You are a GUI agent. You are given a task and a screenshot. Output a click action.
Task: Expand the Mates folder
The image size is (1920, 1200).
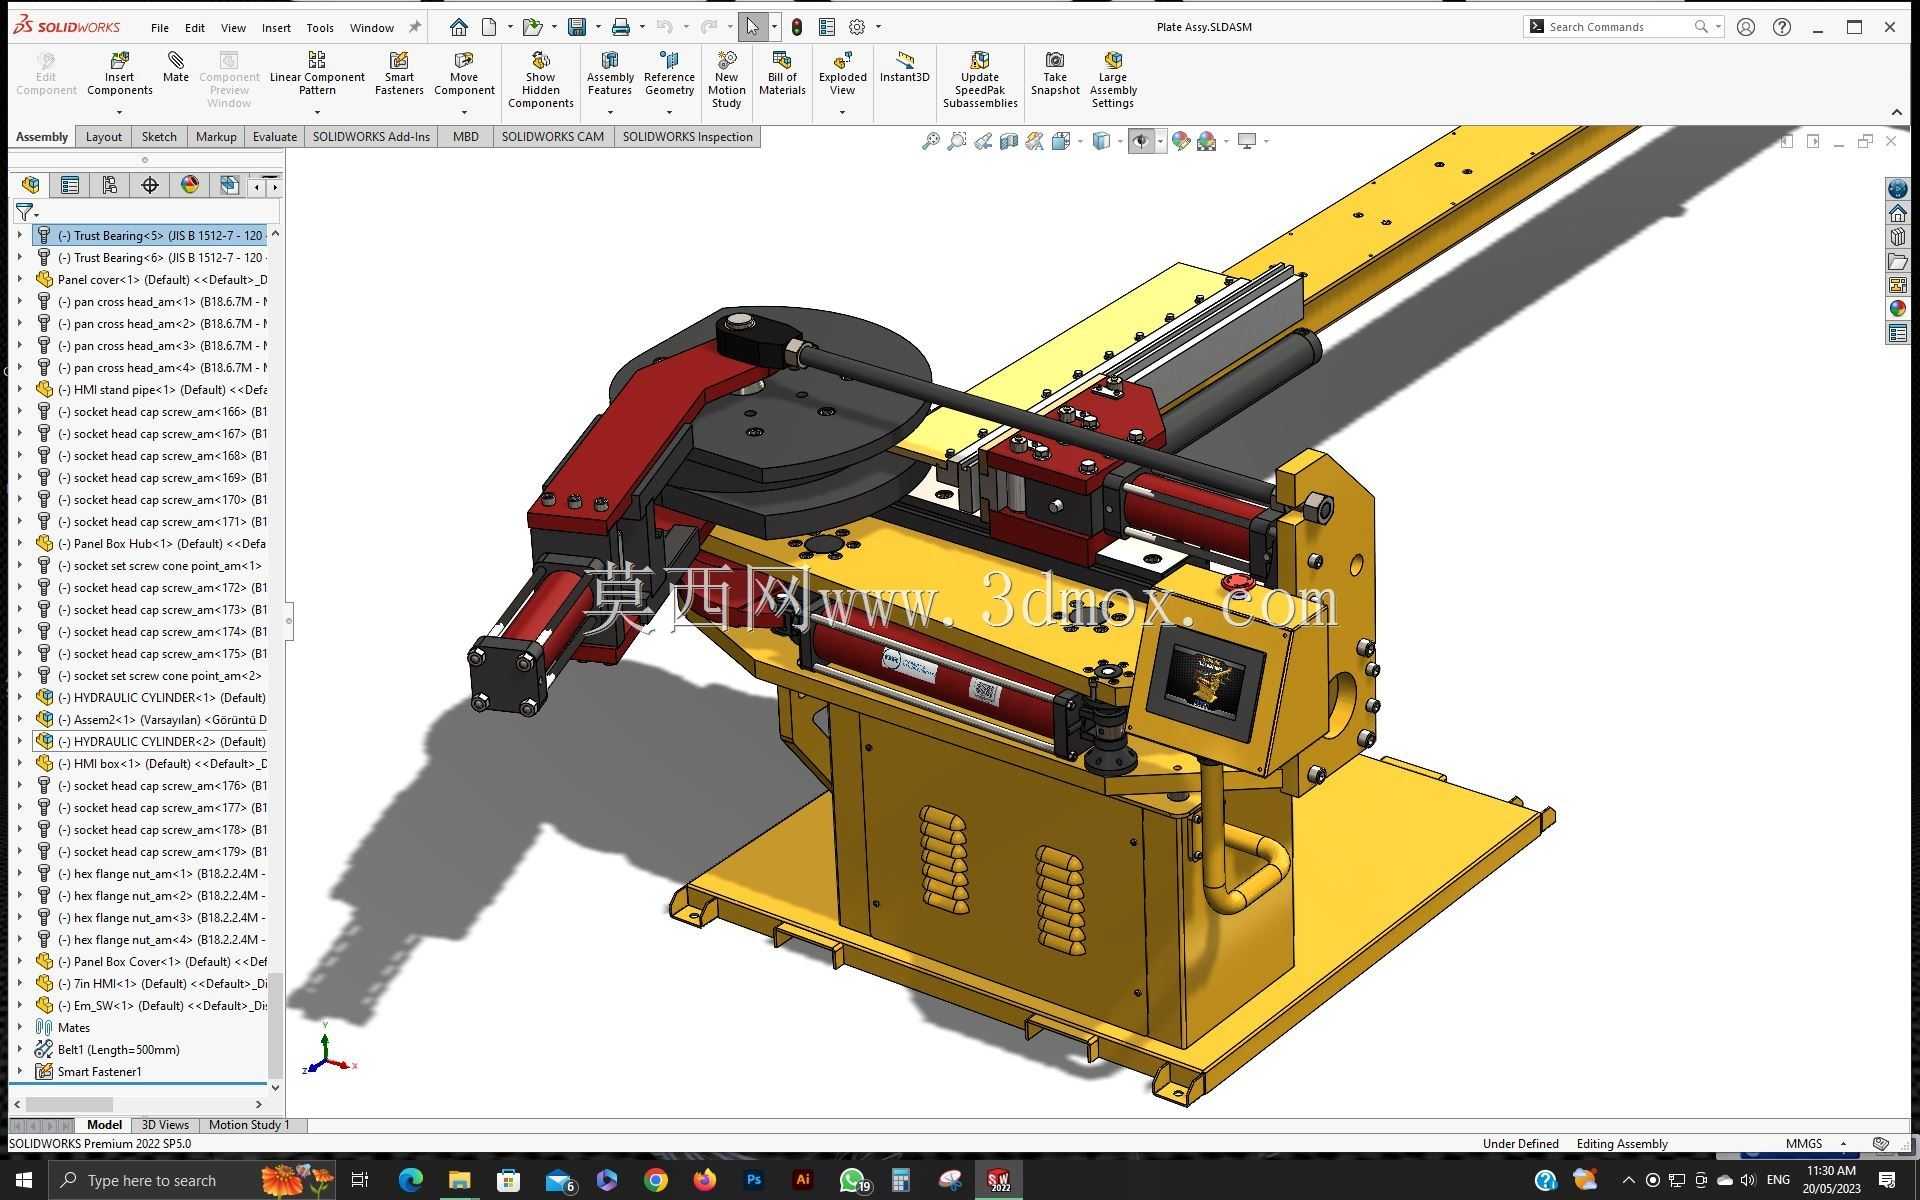coord(19,1028)
